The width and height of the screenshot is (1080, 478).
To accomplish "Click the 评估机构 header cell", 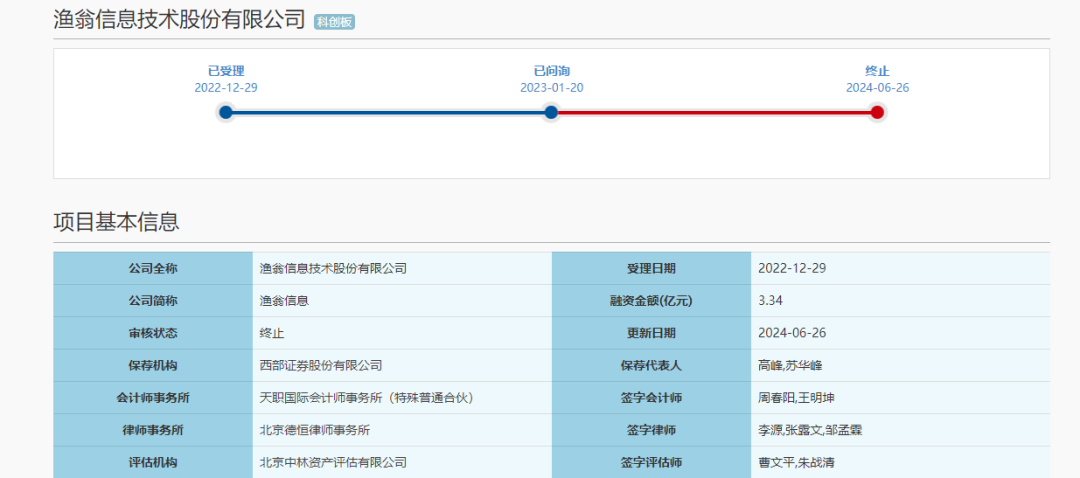I will (x=153, y=463).
